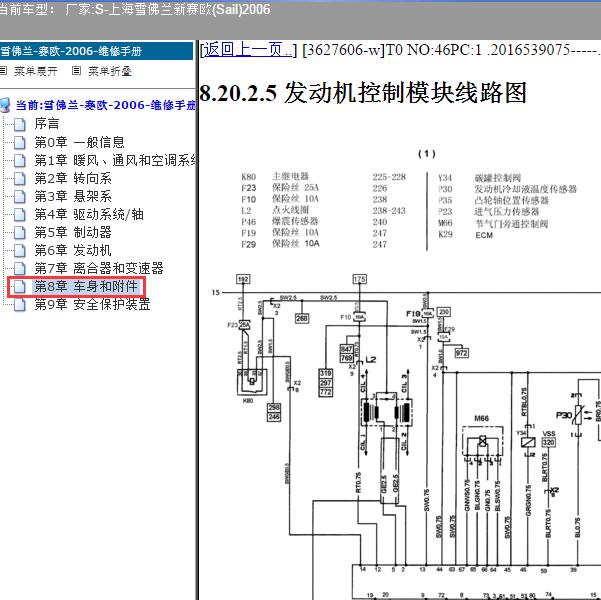Viewport: 601px width, 600px height.
Task: Click the page icon beside 第1章
Action: (x=20, y=160)
